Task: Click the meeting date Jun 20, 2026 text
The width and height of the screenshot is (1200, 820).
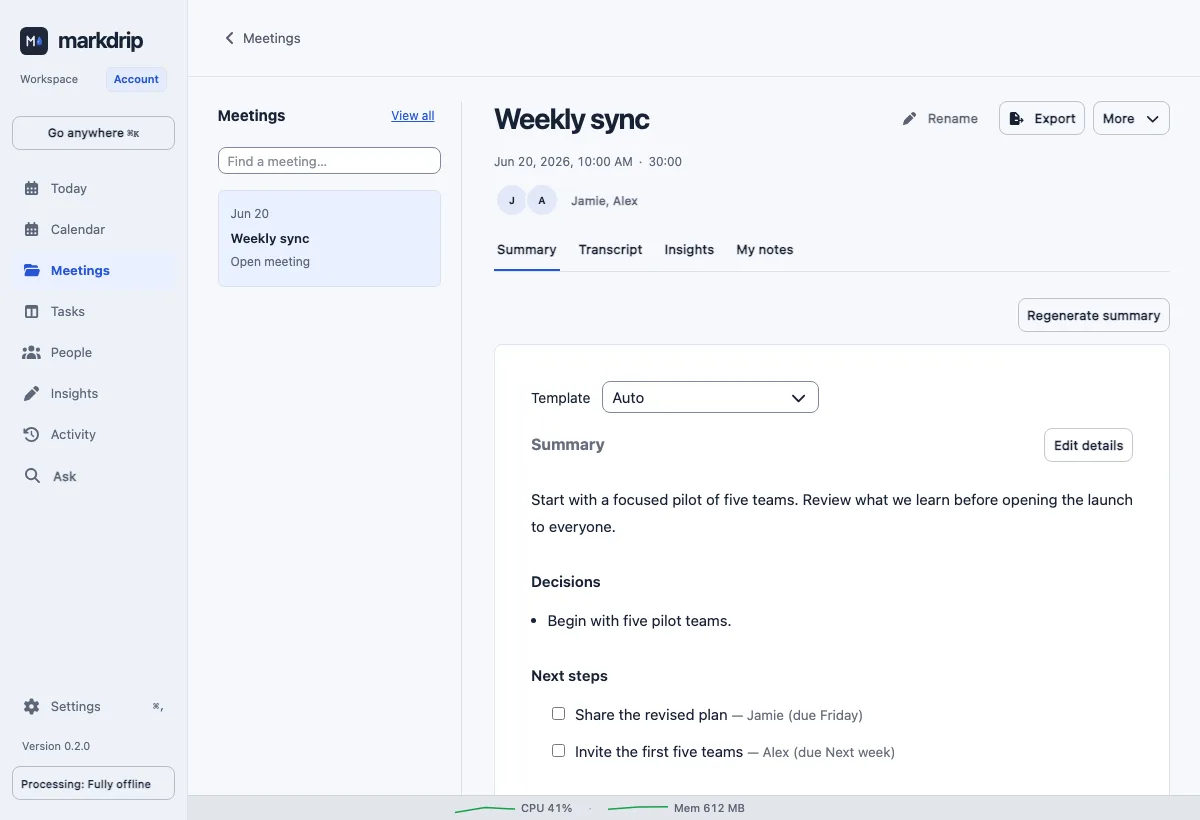Action: point(563,161)
